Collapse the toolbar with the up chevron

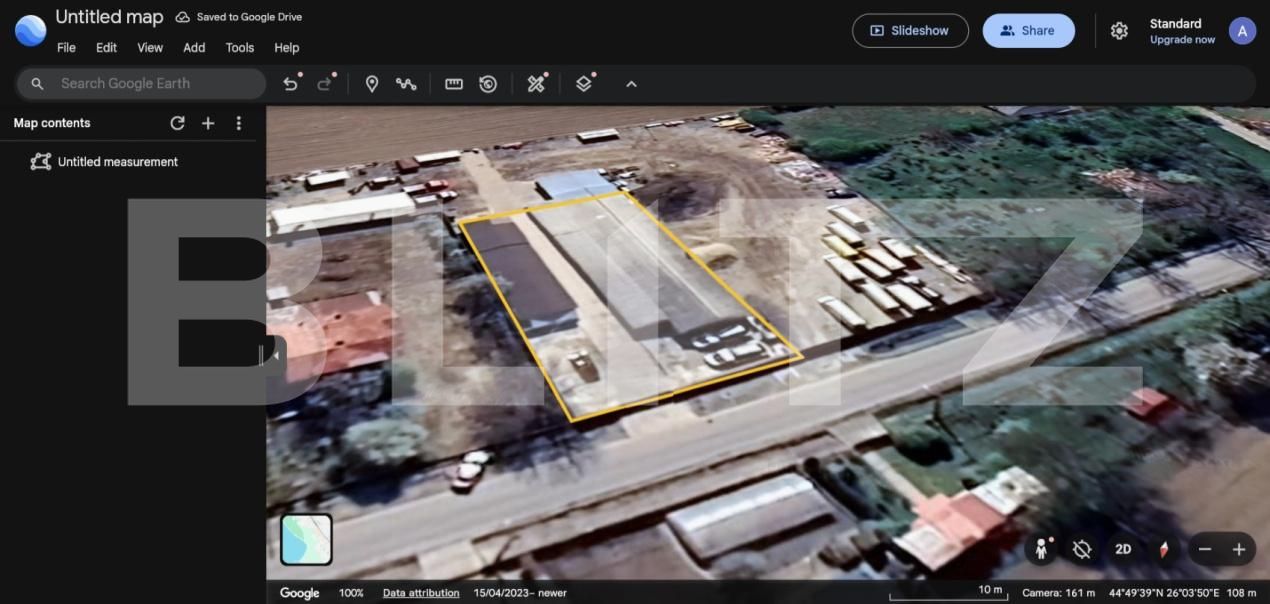point(631,84)
